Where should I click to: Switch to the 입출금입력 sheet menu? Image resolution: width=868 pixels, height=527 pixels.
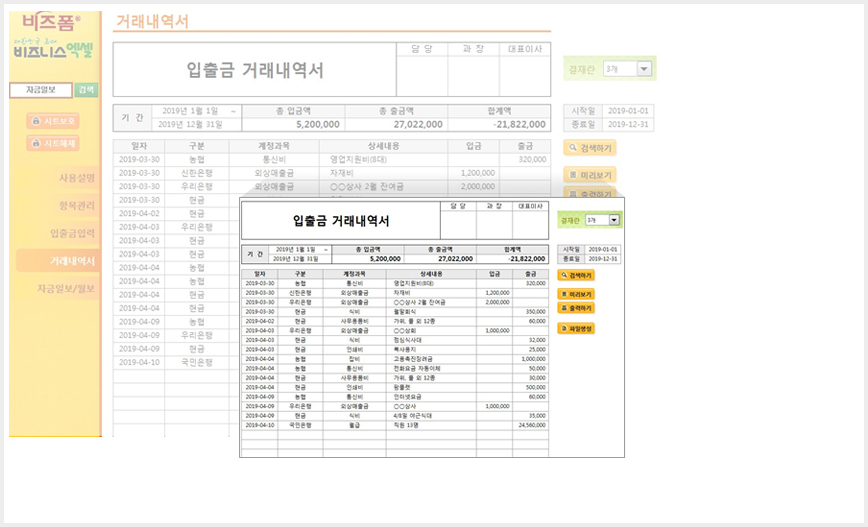point(73,233)
